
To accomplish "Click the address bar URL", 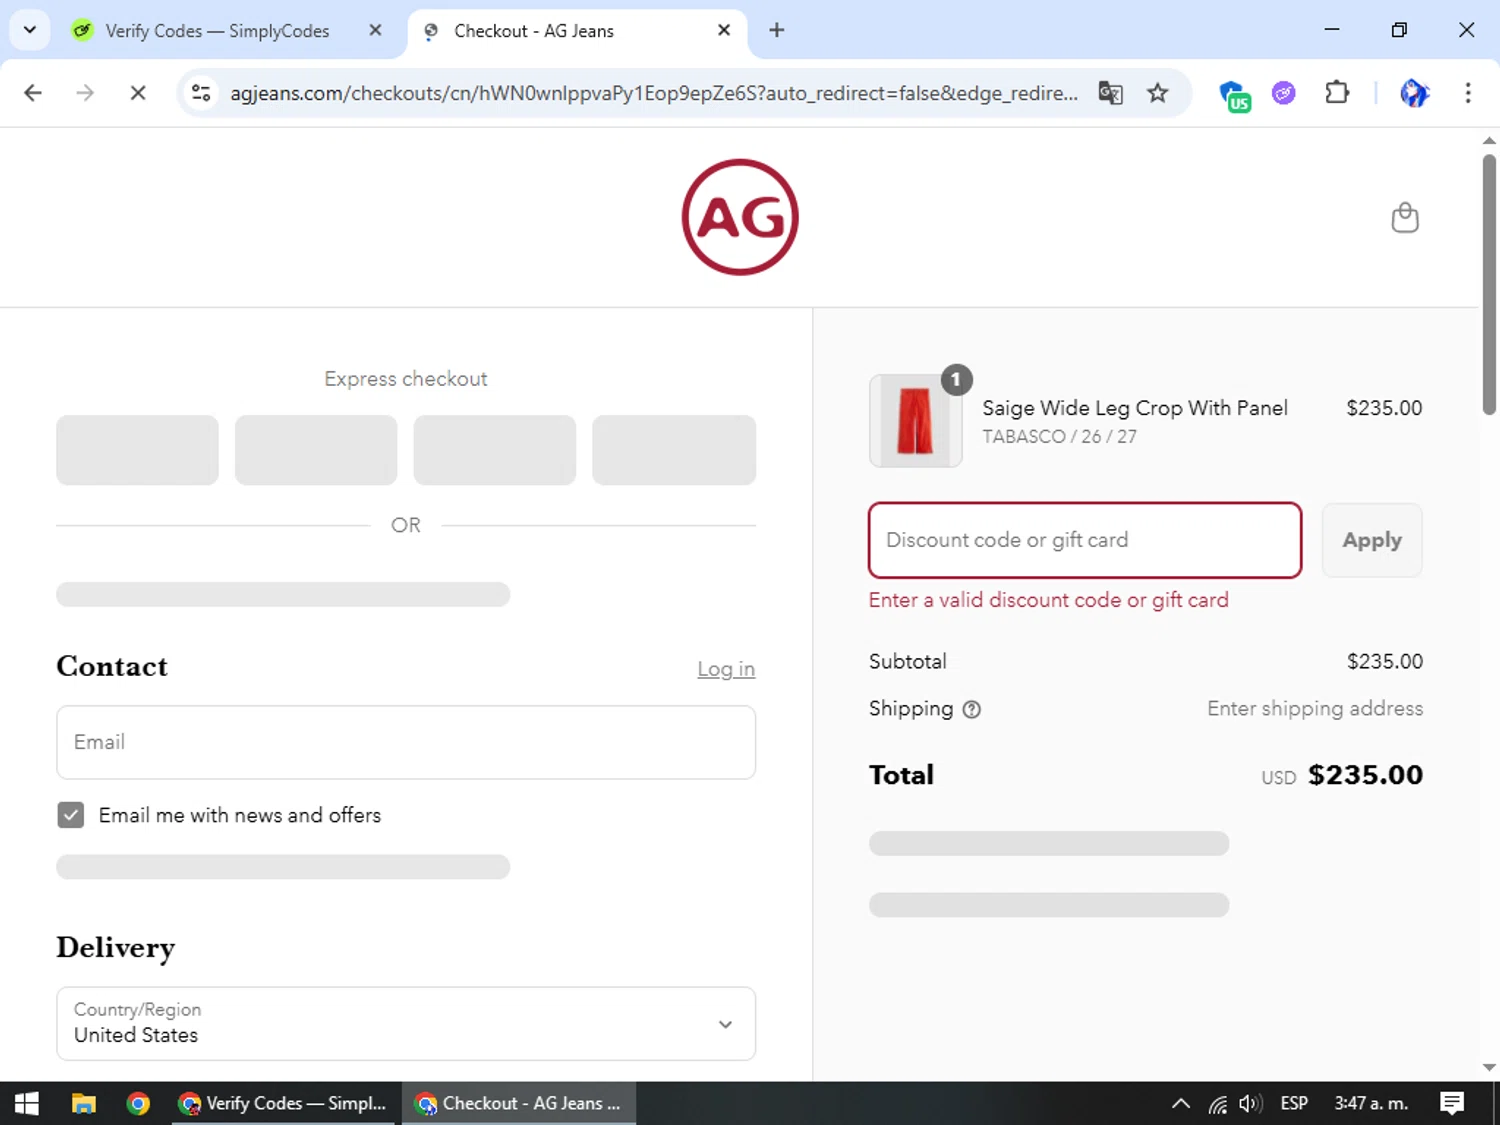I will pos(654,93).
